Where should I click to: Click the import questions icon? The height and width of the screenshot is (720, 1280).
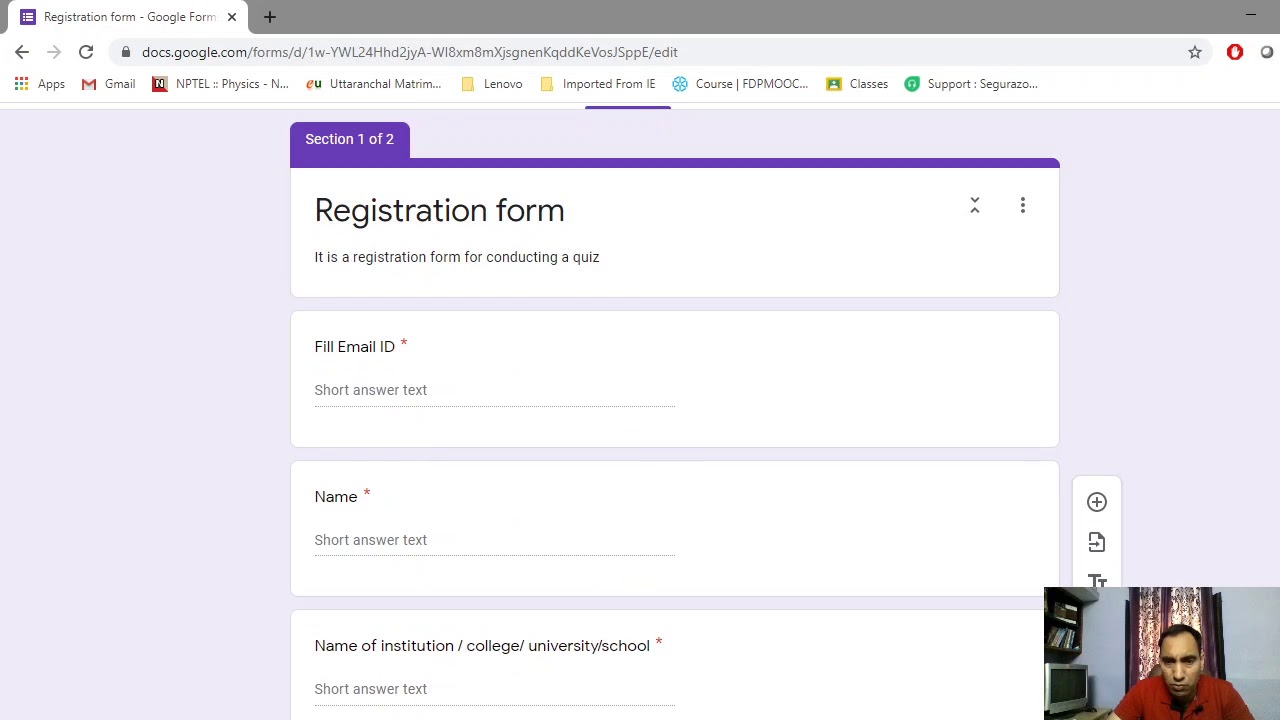pyautogui.click(x=1097, y=542)
